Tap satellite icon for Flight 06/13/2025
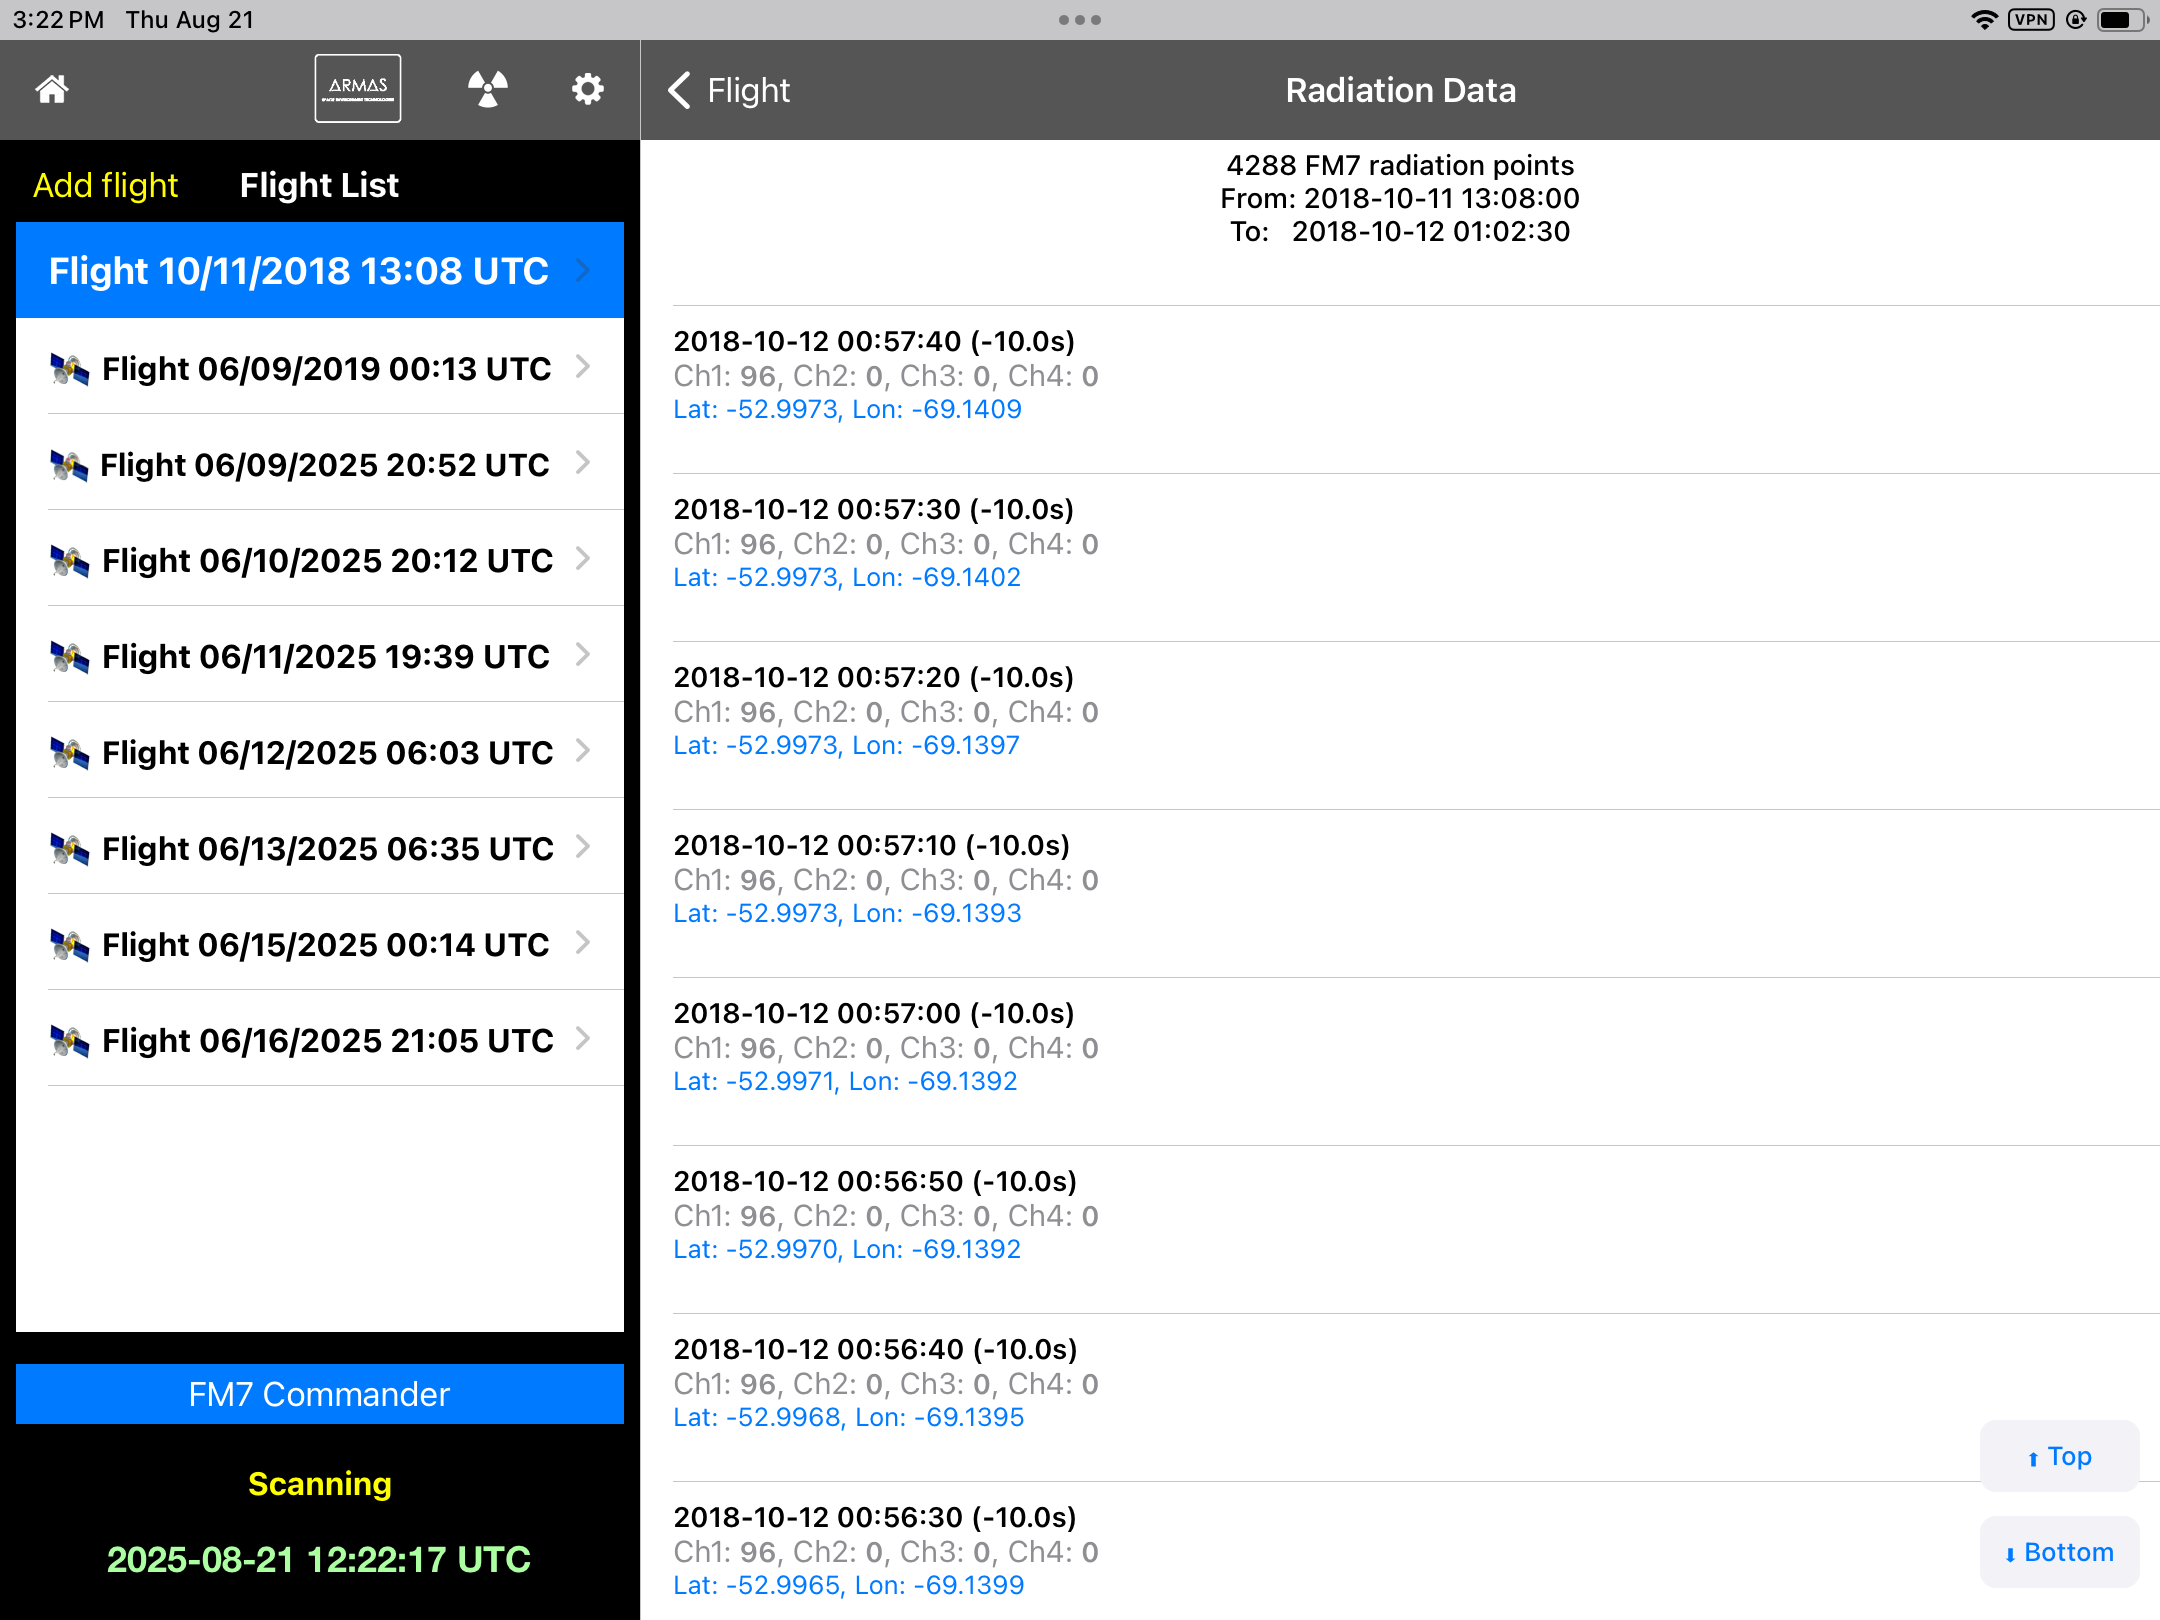This screenshot has height=1620, width=2160. click(x=69, y=849)
